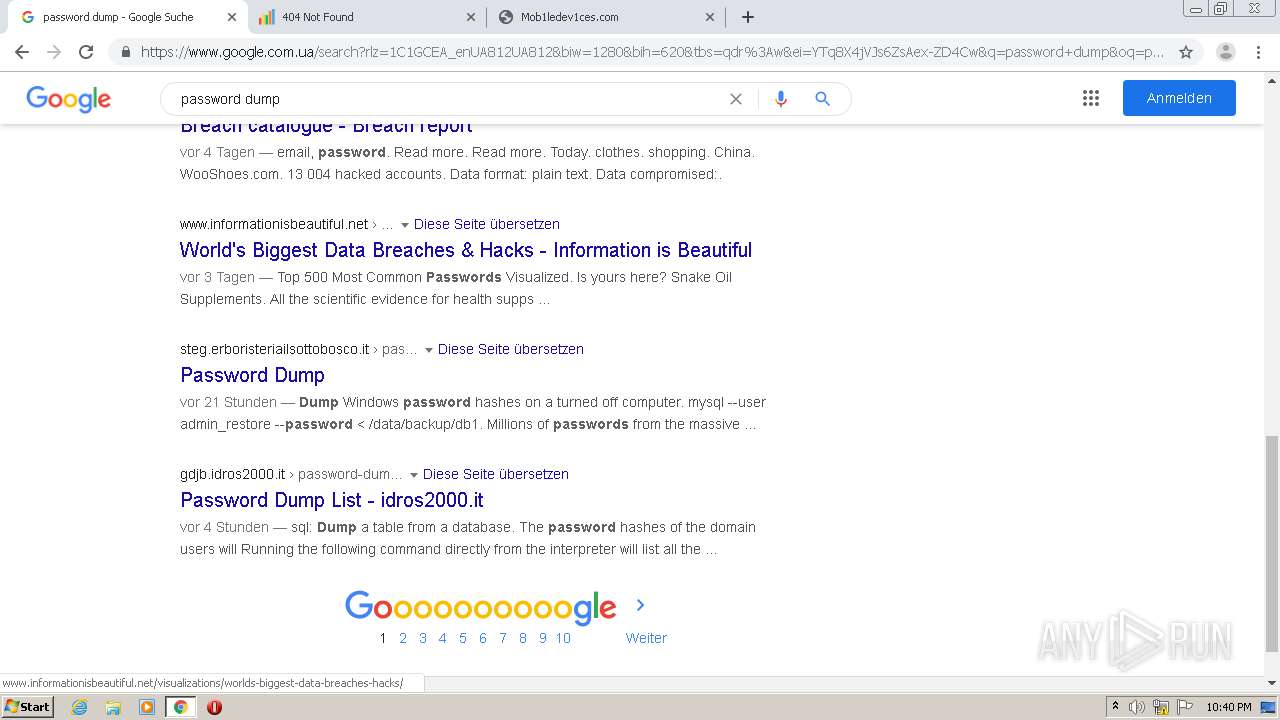
Task: Go to results page 2
Action: [x=403, y=638]
